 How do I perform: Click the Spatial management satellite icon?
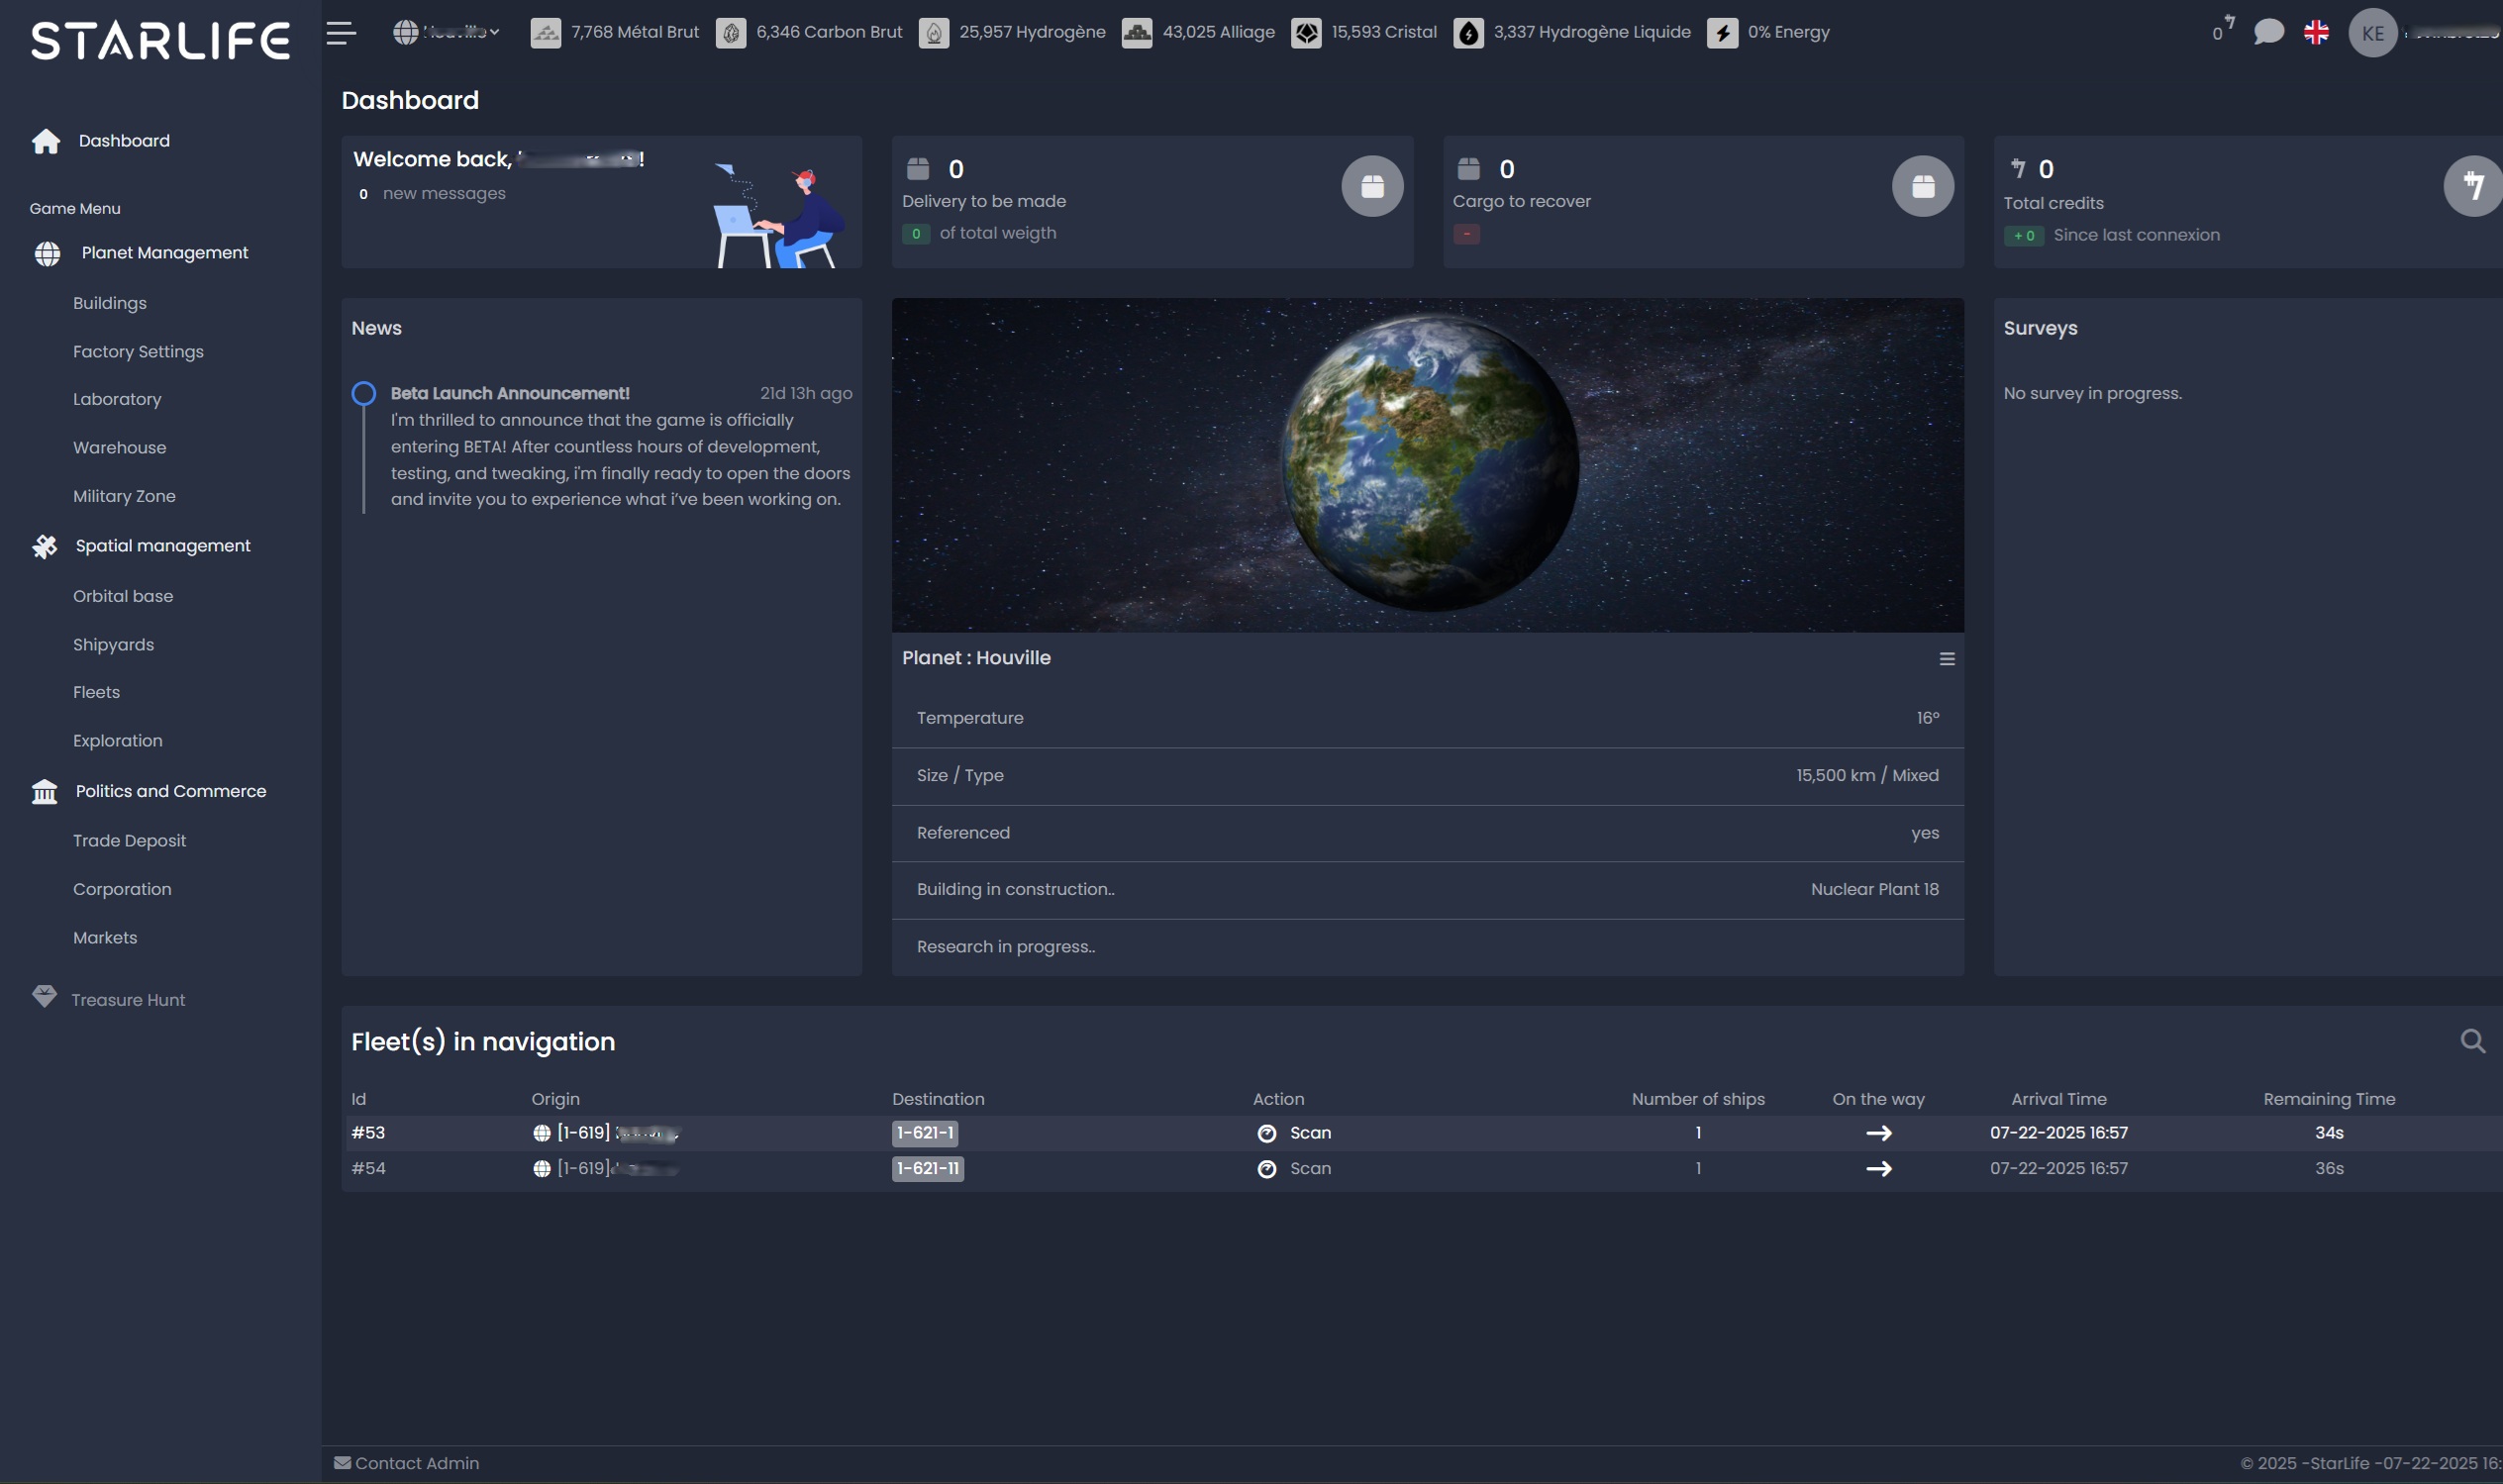click(x=45, y=546)
